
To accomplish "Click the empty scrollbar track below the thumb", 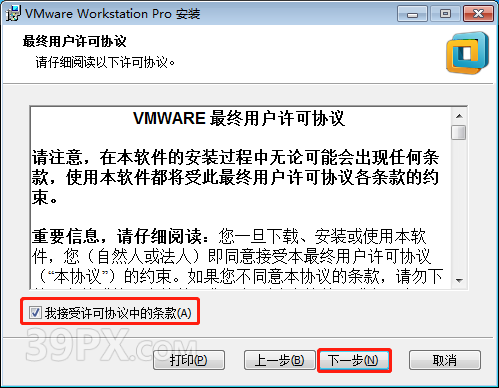I will [x=459, y=207].
